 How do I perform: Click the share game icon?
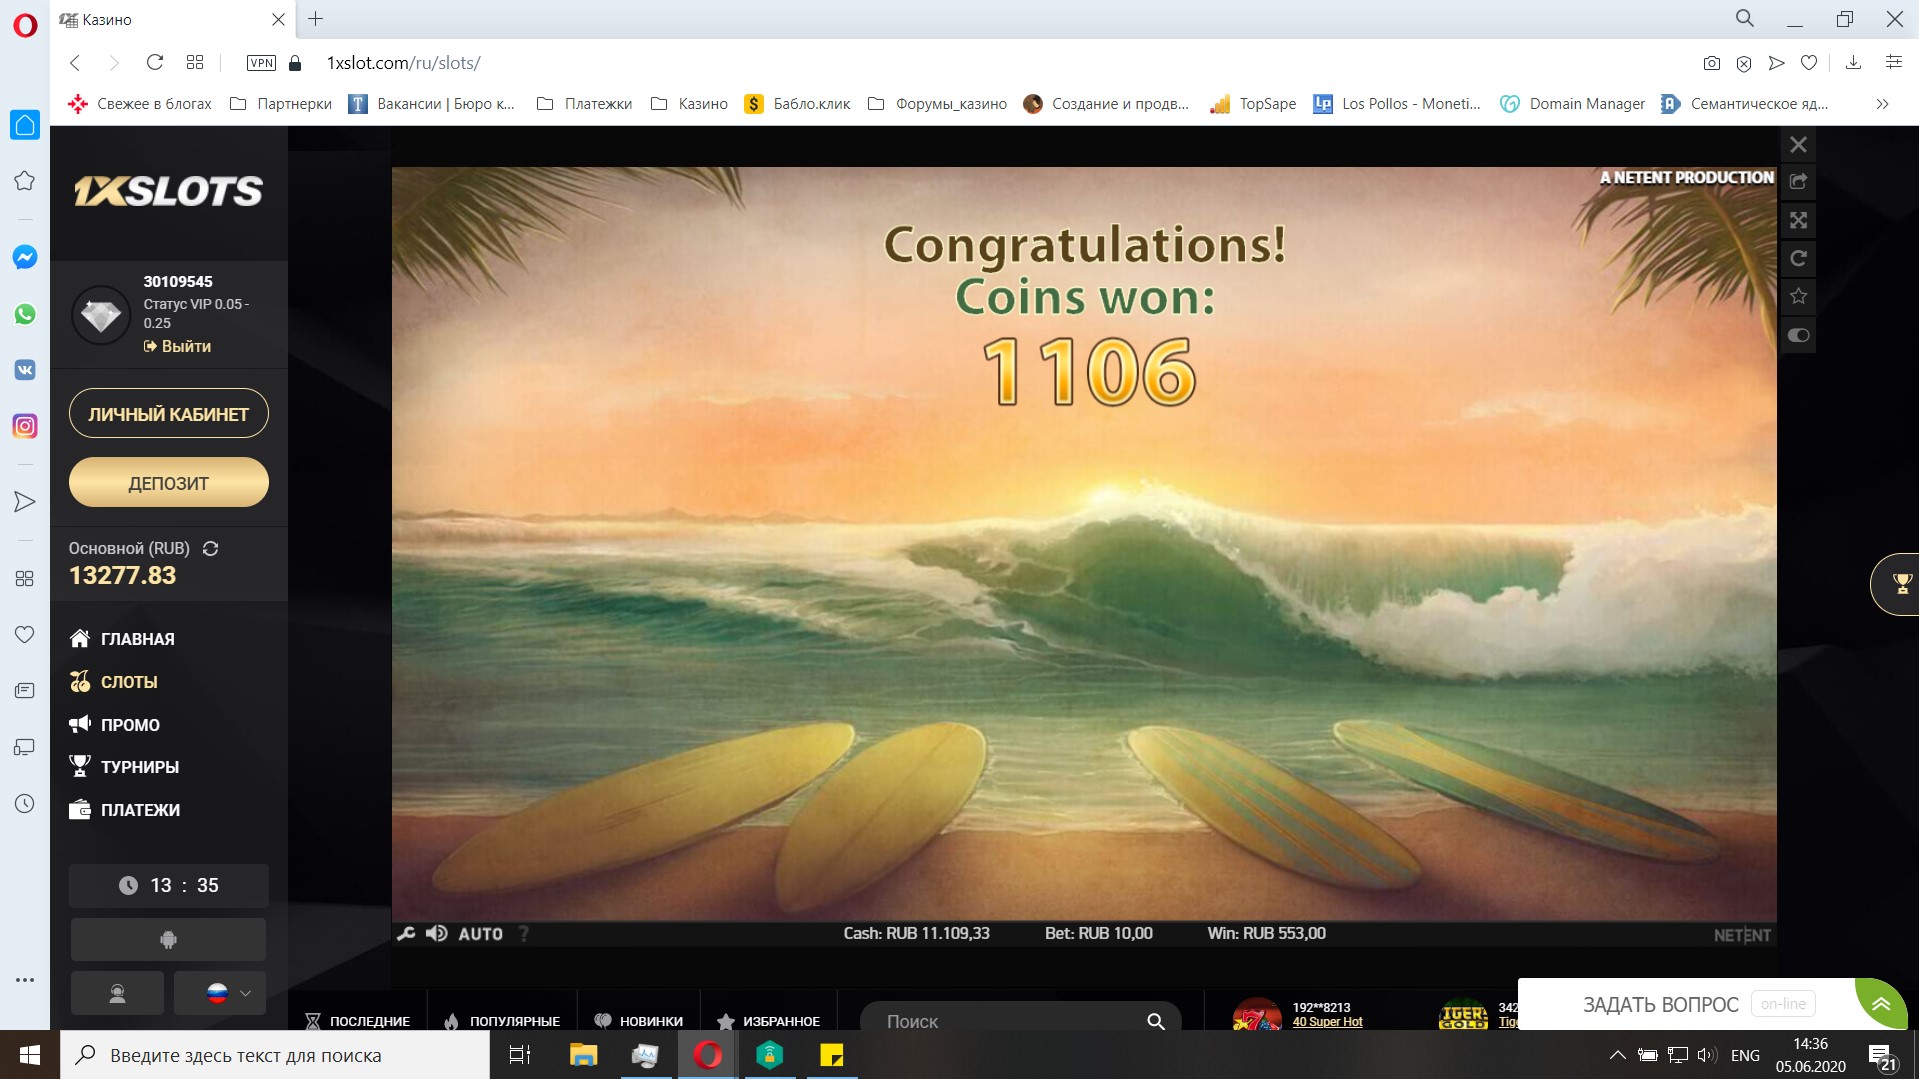[x=1798, y=182]
